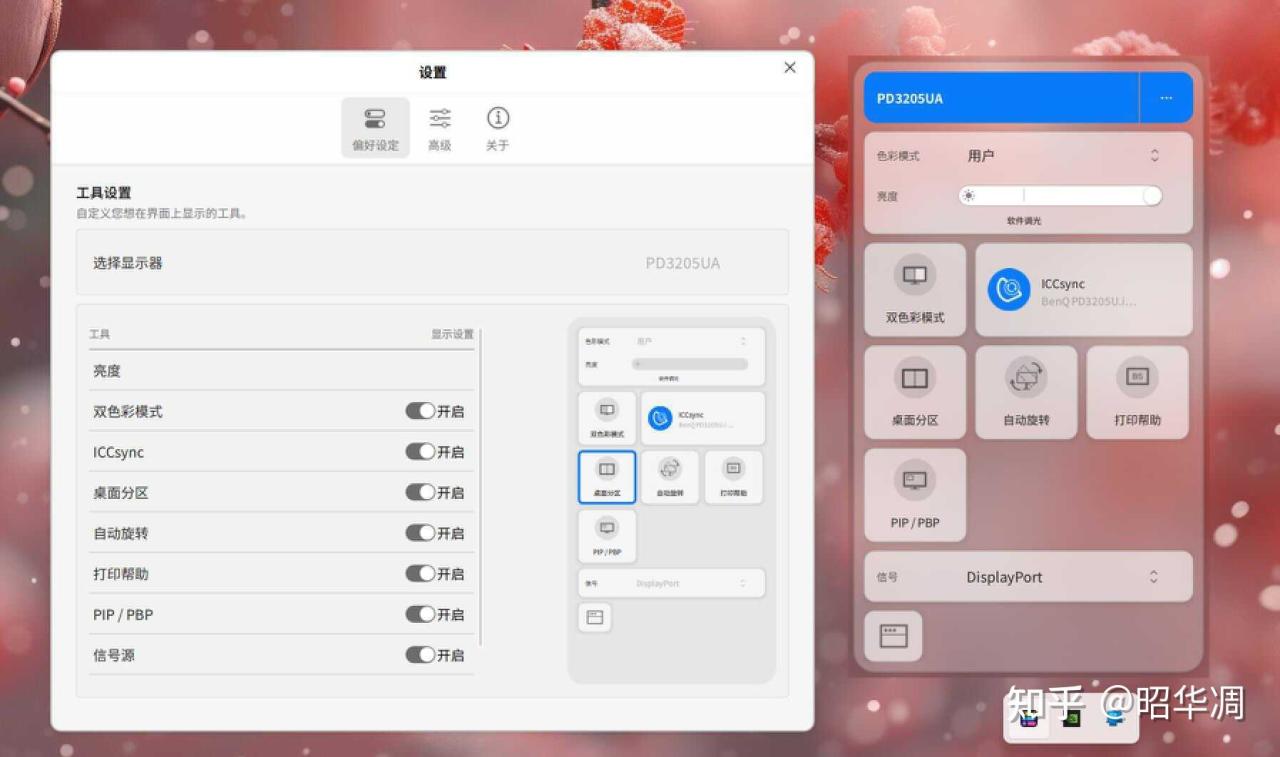Adjust the 亮度 brightness slider in widget
Image resolution: width=1280 pixels, height=757 pixels.
tap(1060, 196)
